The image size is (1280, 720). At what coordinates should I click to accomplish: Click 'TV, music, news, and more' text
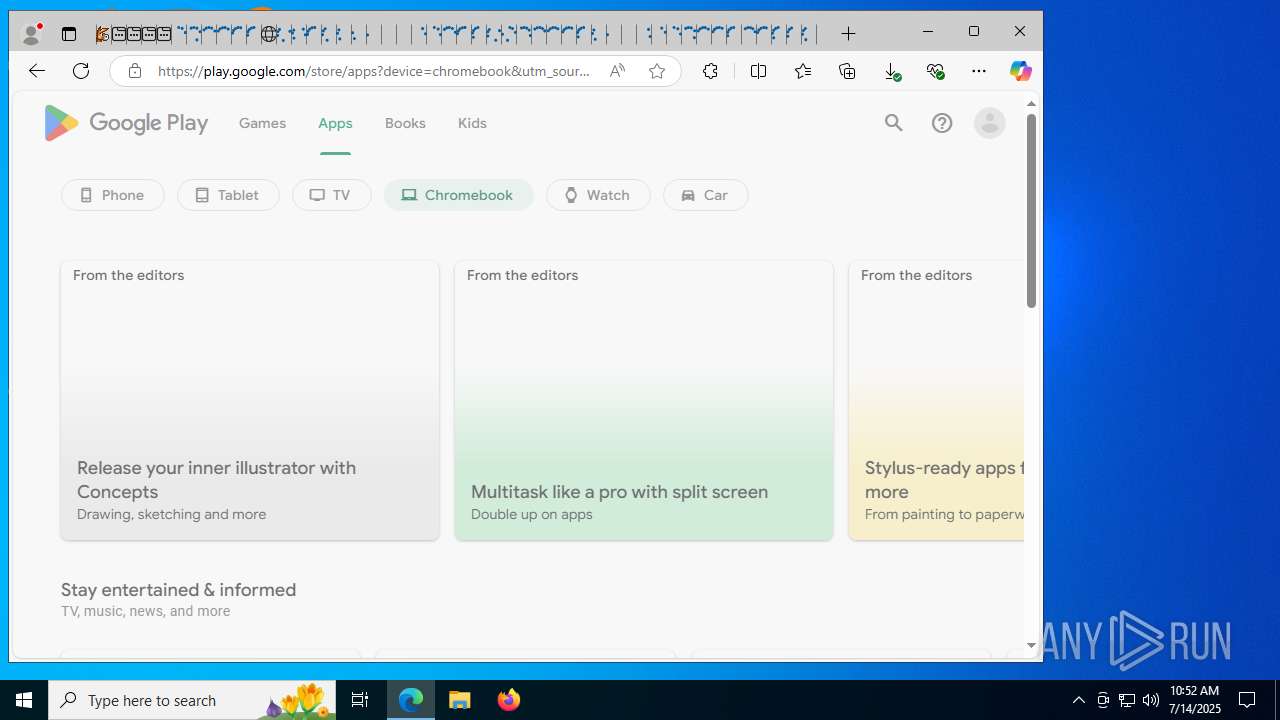[x=145, y=611]
